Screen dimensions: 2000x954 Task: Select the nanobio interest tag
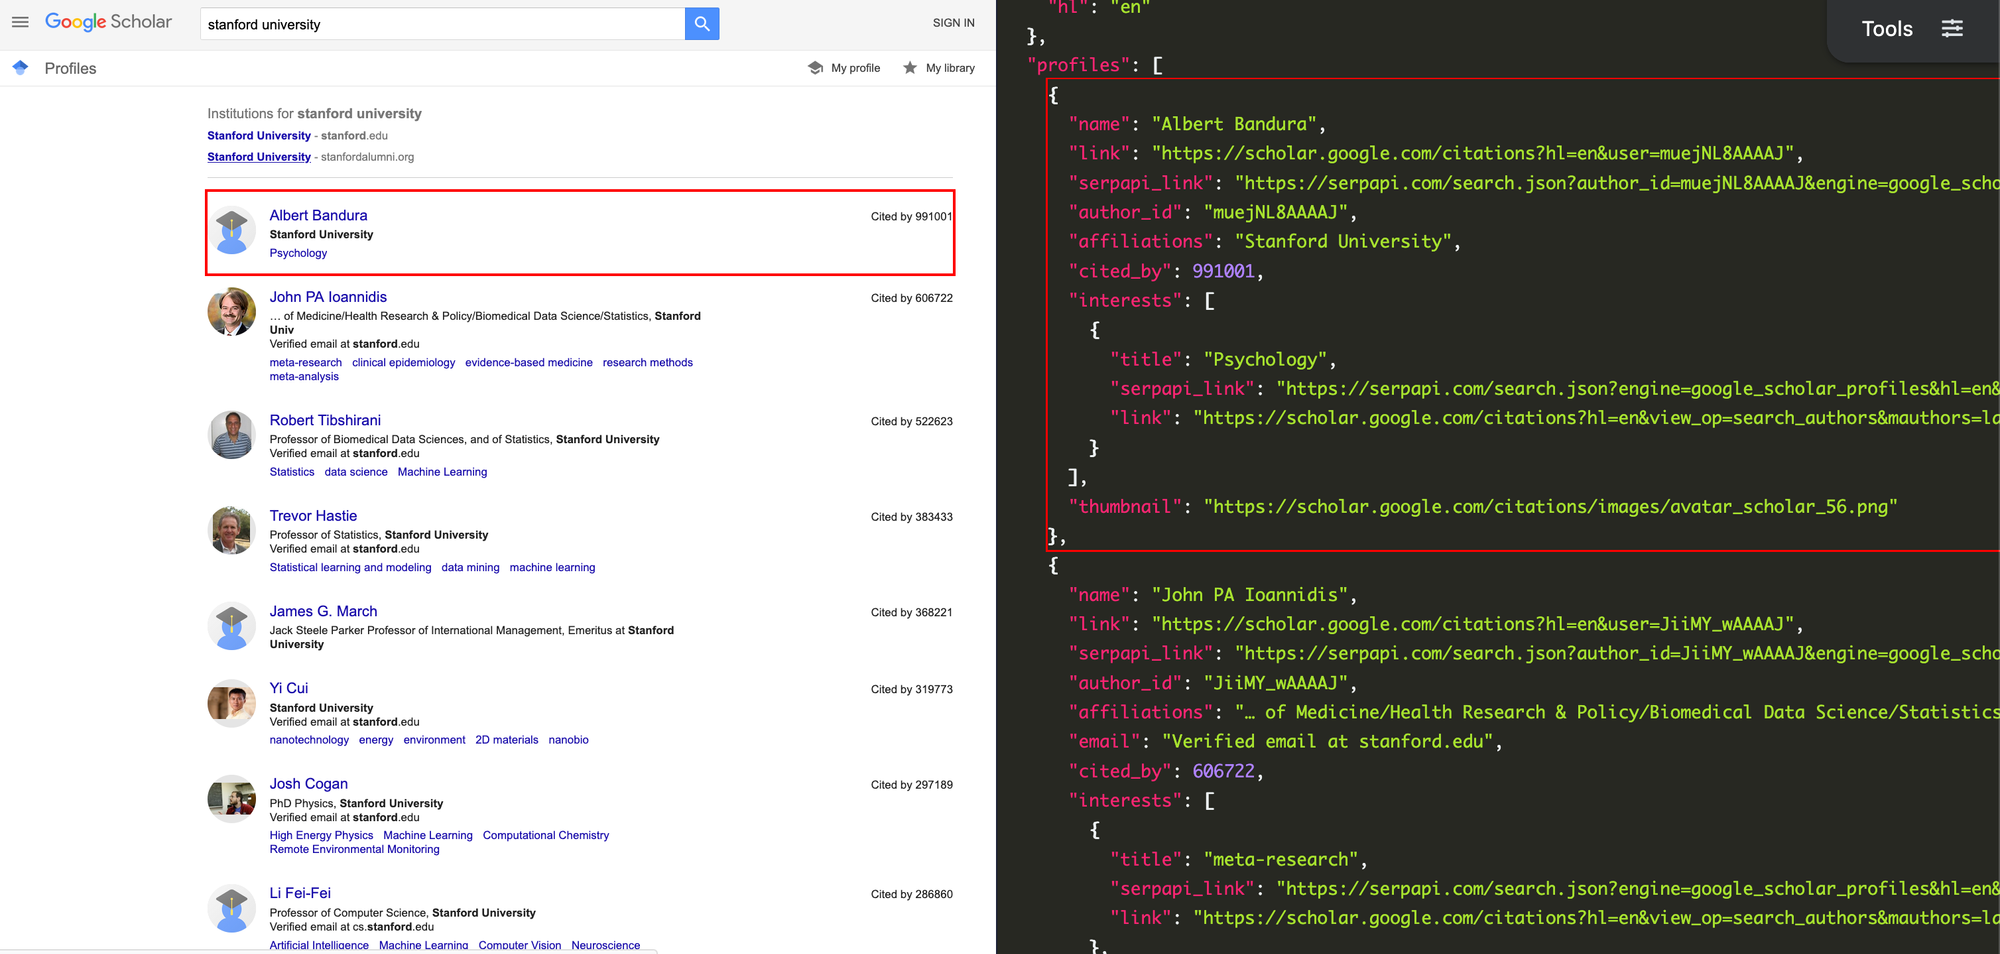coord(568,740)
